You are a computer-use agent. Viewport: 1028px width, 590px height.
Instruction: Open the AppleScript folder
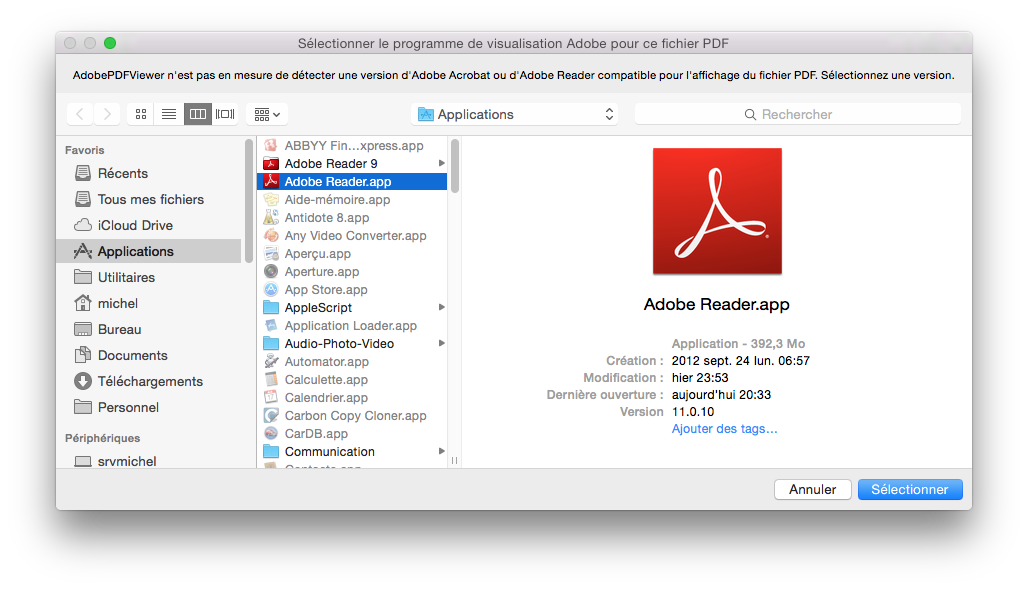pos(352,307)
